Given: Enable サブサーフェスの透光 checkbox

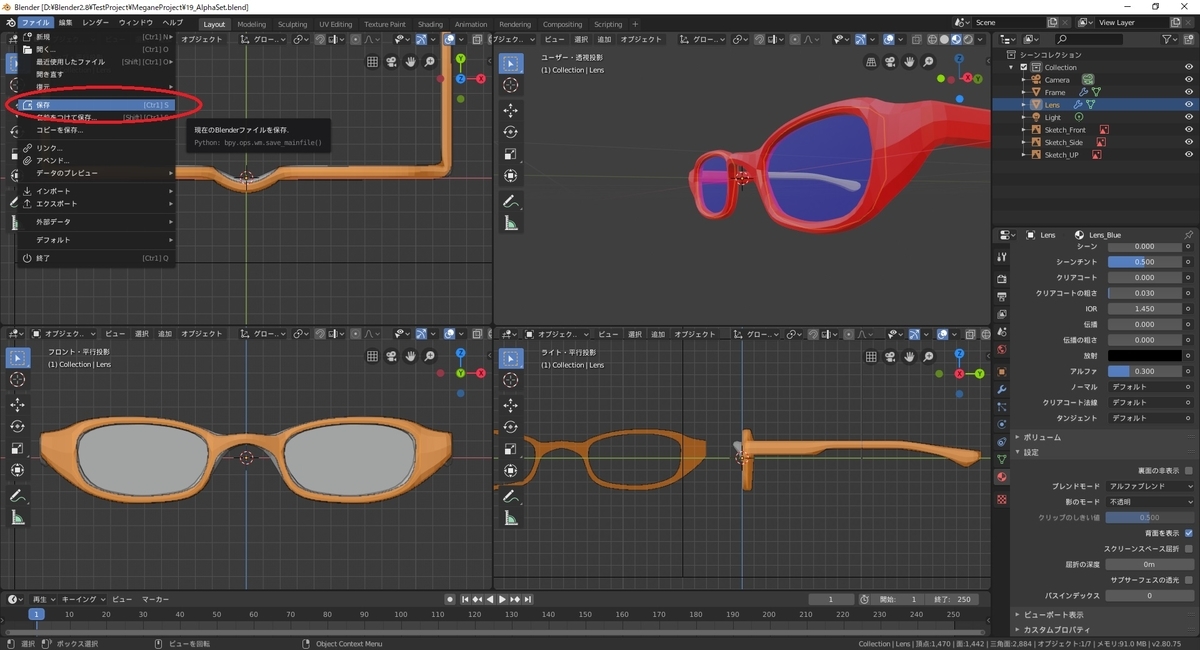Looking at the screenshot, I should [1188, 580].
